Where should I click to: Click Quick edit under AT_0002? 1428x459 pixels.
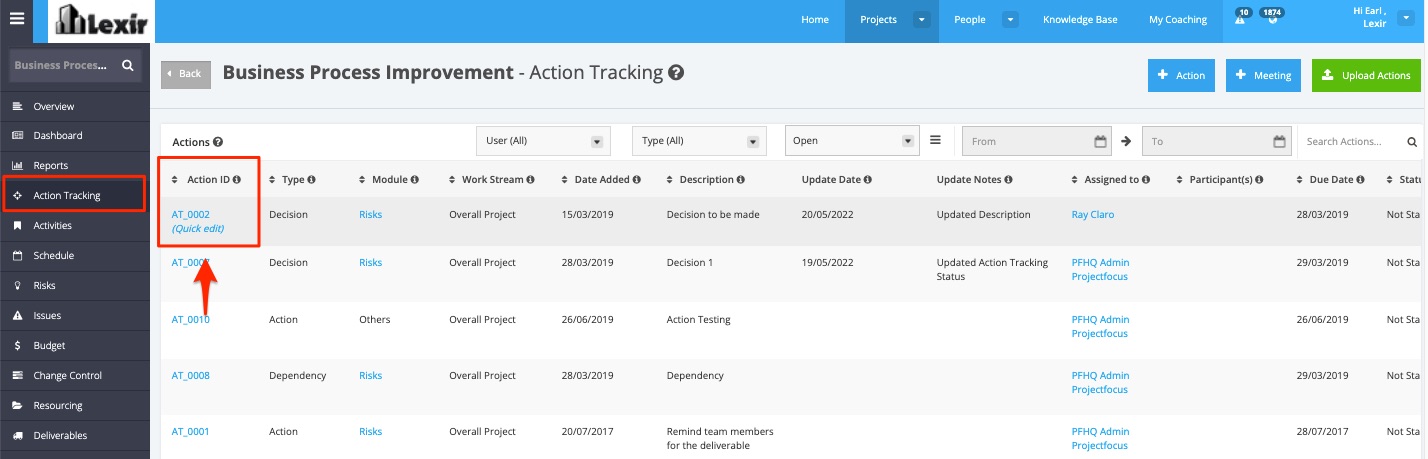[198, 228]
